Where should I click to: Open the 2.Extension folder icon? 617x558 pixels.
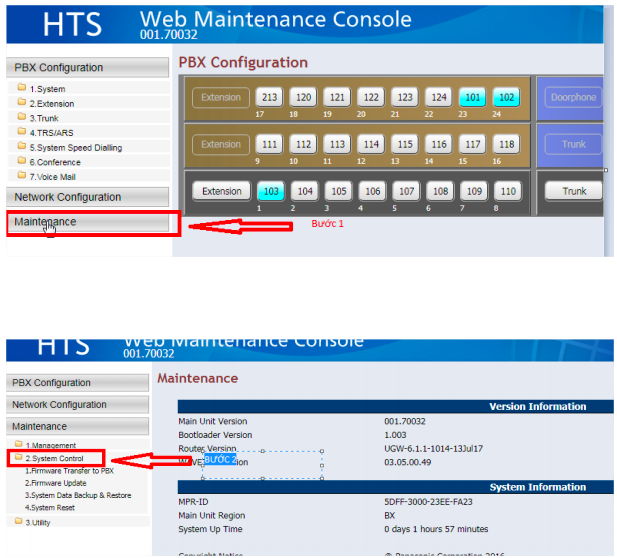(x=22, y=102)
